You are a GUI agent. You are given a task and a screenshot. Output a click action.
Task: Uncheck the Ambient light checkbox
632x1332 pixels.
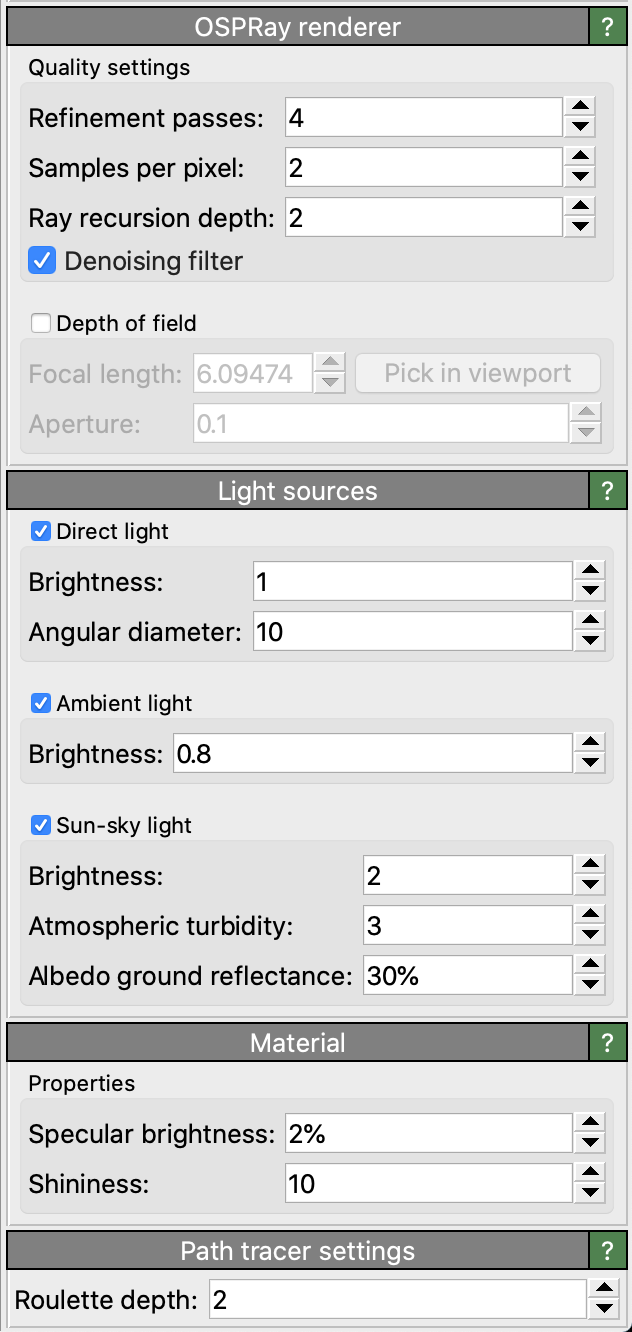click(41, 704)
